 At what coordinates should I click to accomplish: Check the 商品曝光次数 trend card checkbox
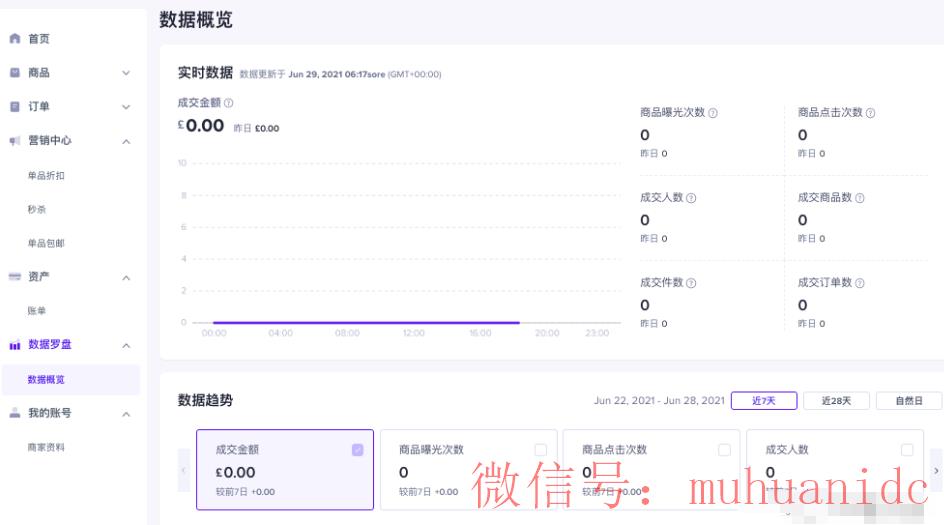[x=541, y=450]
